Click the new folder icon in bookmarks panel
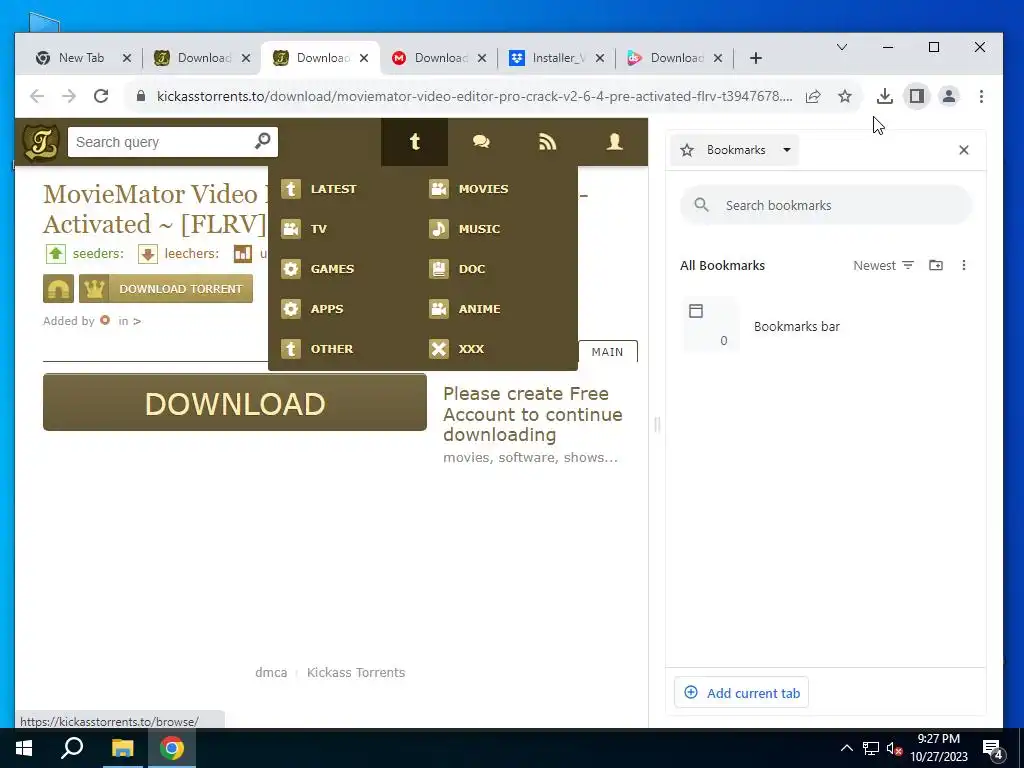 tap(936, 265)
